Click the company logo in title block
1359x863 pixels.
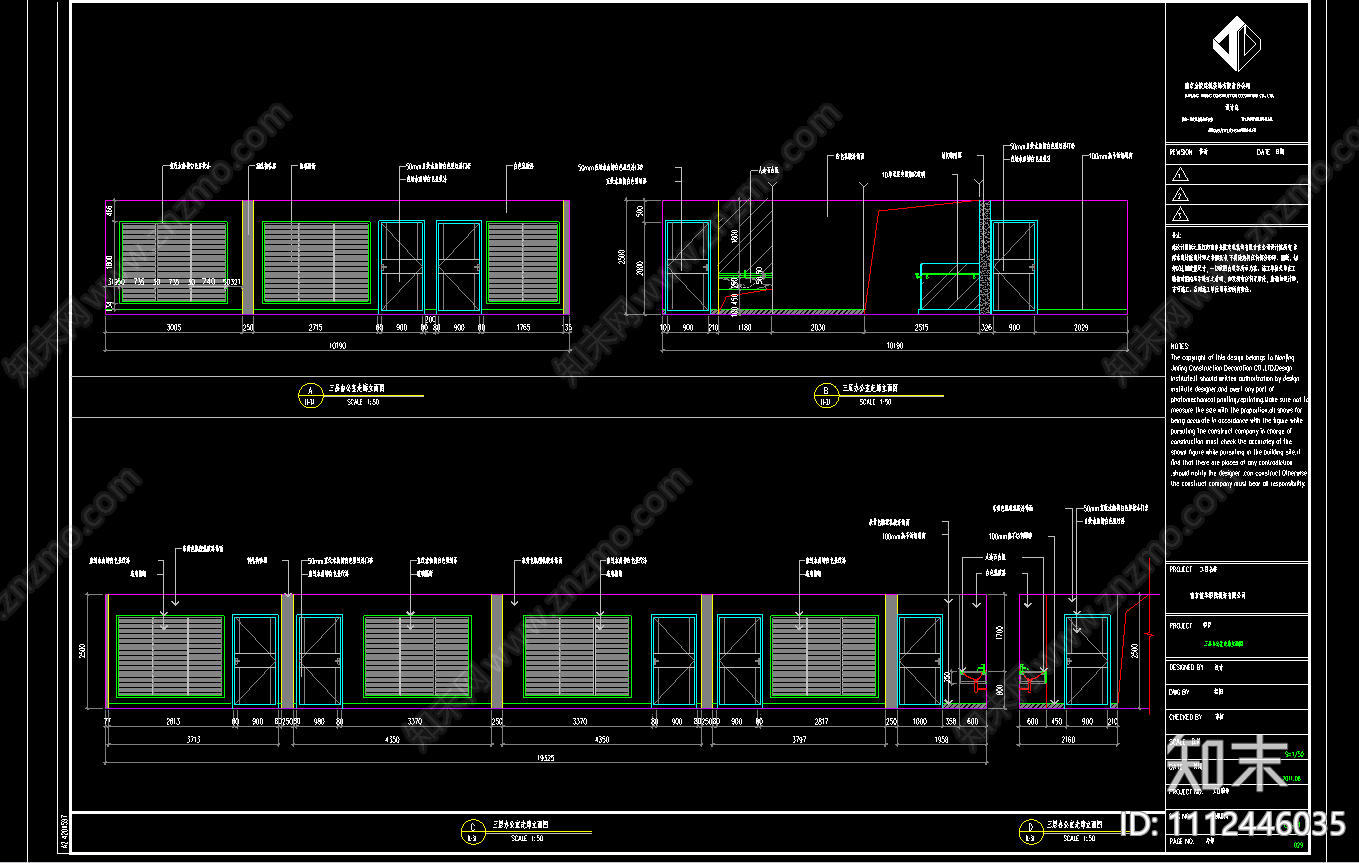1236,45
